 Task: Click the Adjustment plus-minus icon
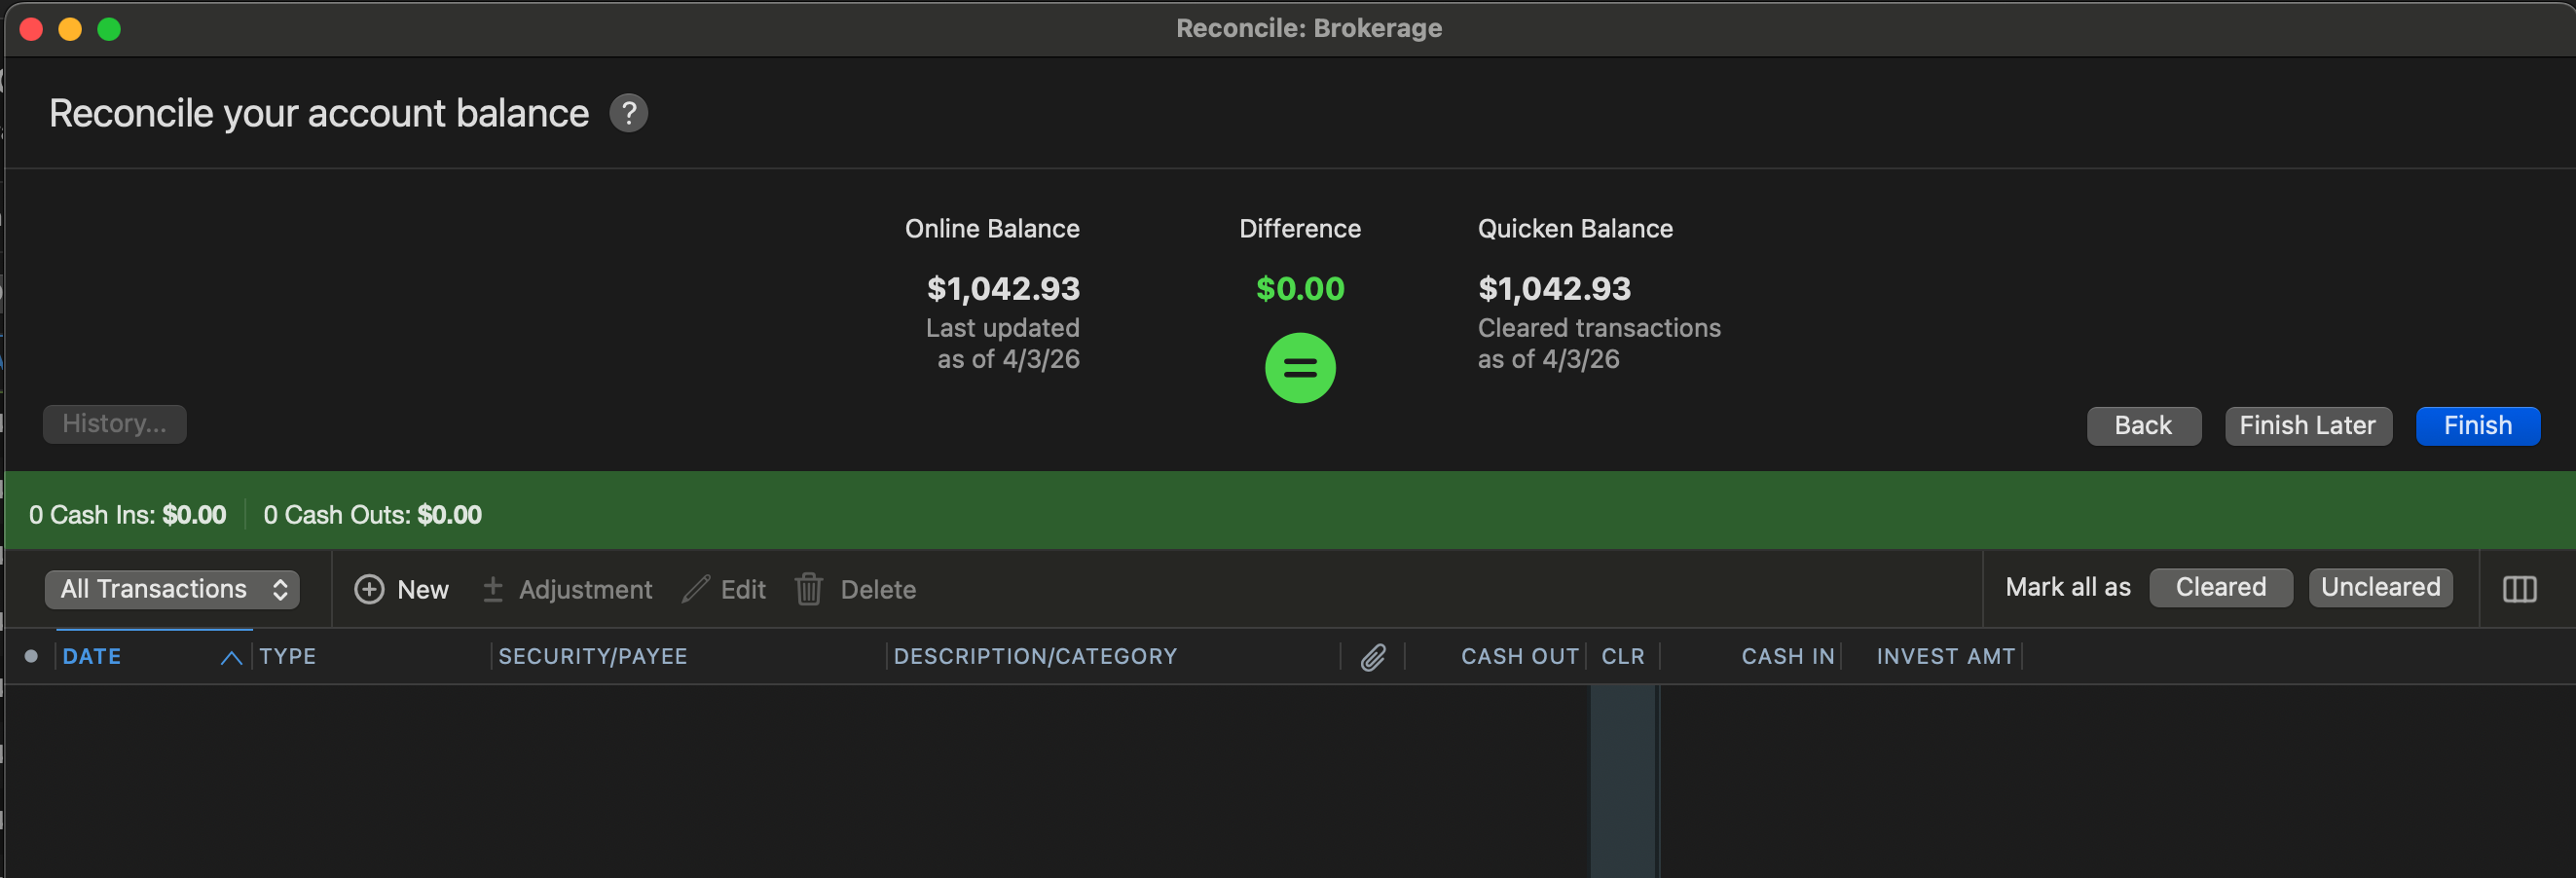(x=492, y=589)
